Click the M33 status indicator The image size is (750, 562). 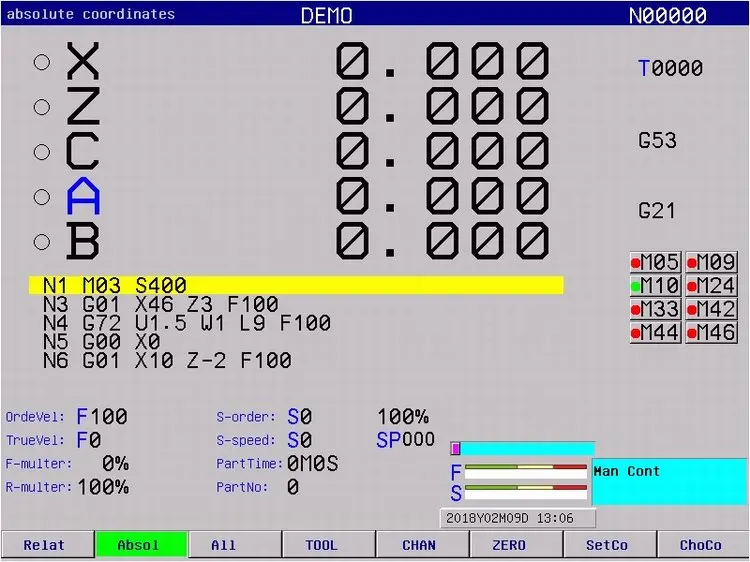(x=655, y=309)
